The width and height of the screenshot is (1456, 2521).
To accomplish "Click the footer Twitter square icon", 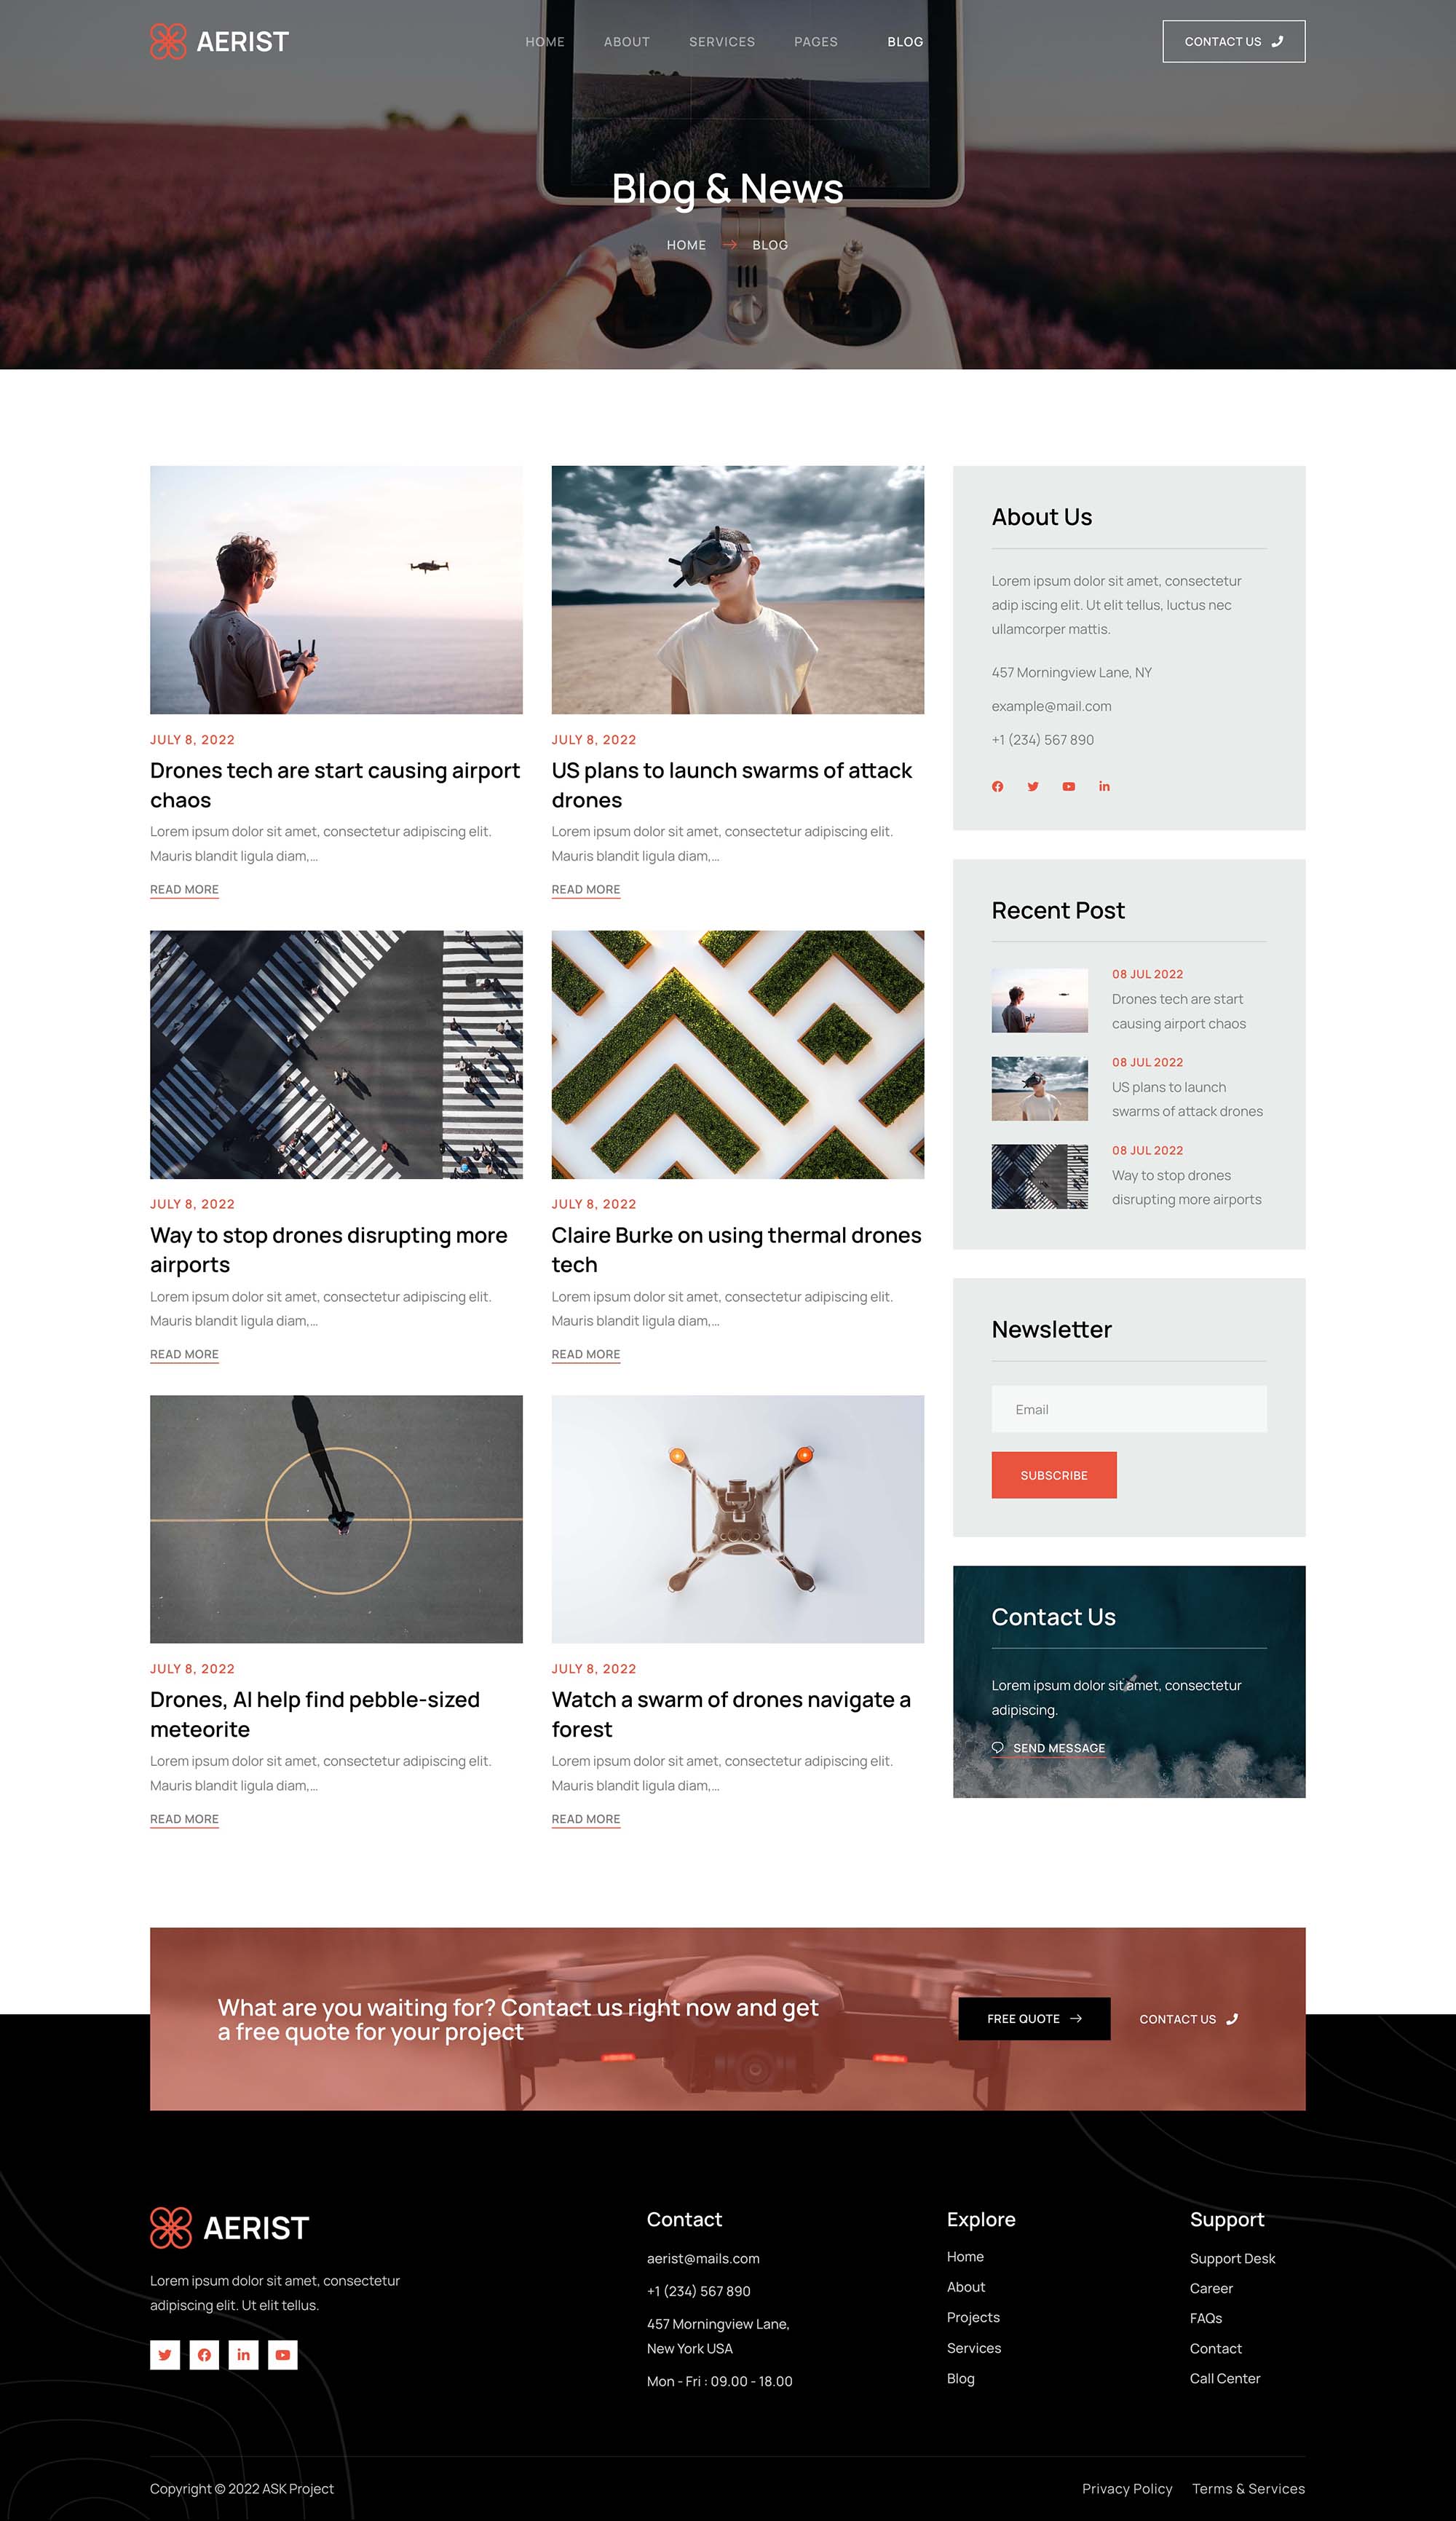I will click(165, 2354).
